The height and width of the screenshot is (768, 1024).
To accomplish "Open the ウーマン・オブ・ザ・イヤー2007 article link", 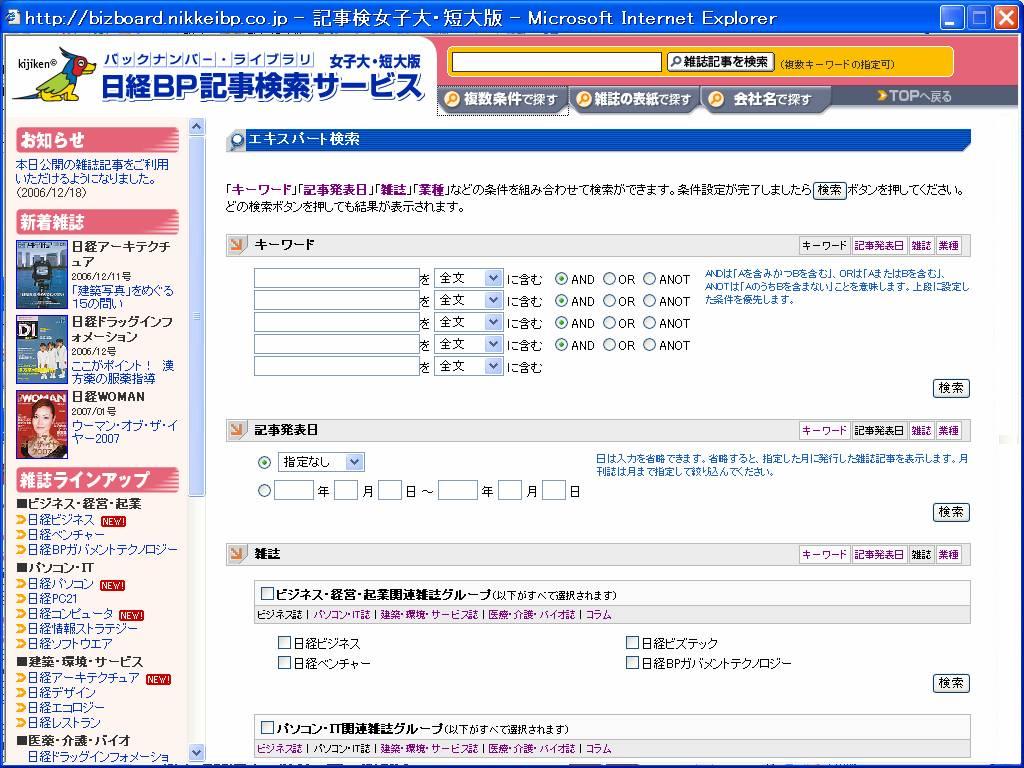I will click(124, 432).
